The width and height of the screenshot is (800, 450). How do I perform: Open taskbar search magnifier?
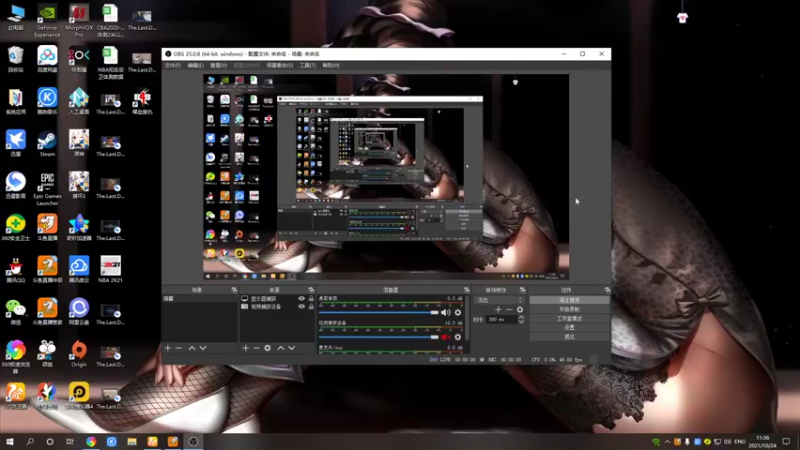(30, 441)
